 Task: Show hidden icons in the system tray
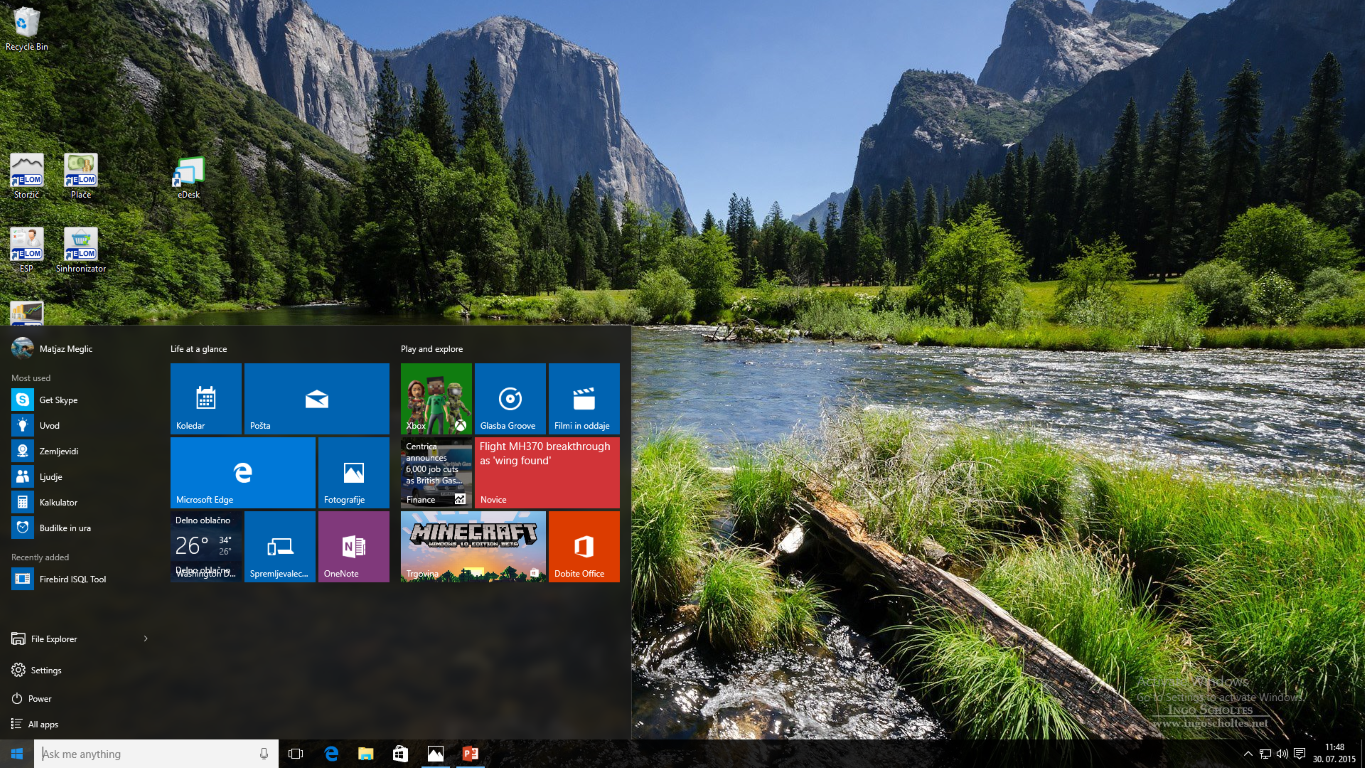coord(1248,753)
